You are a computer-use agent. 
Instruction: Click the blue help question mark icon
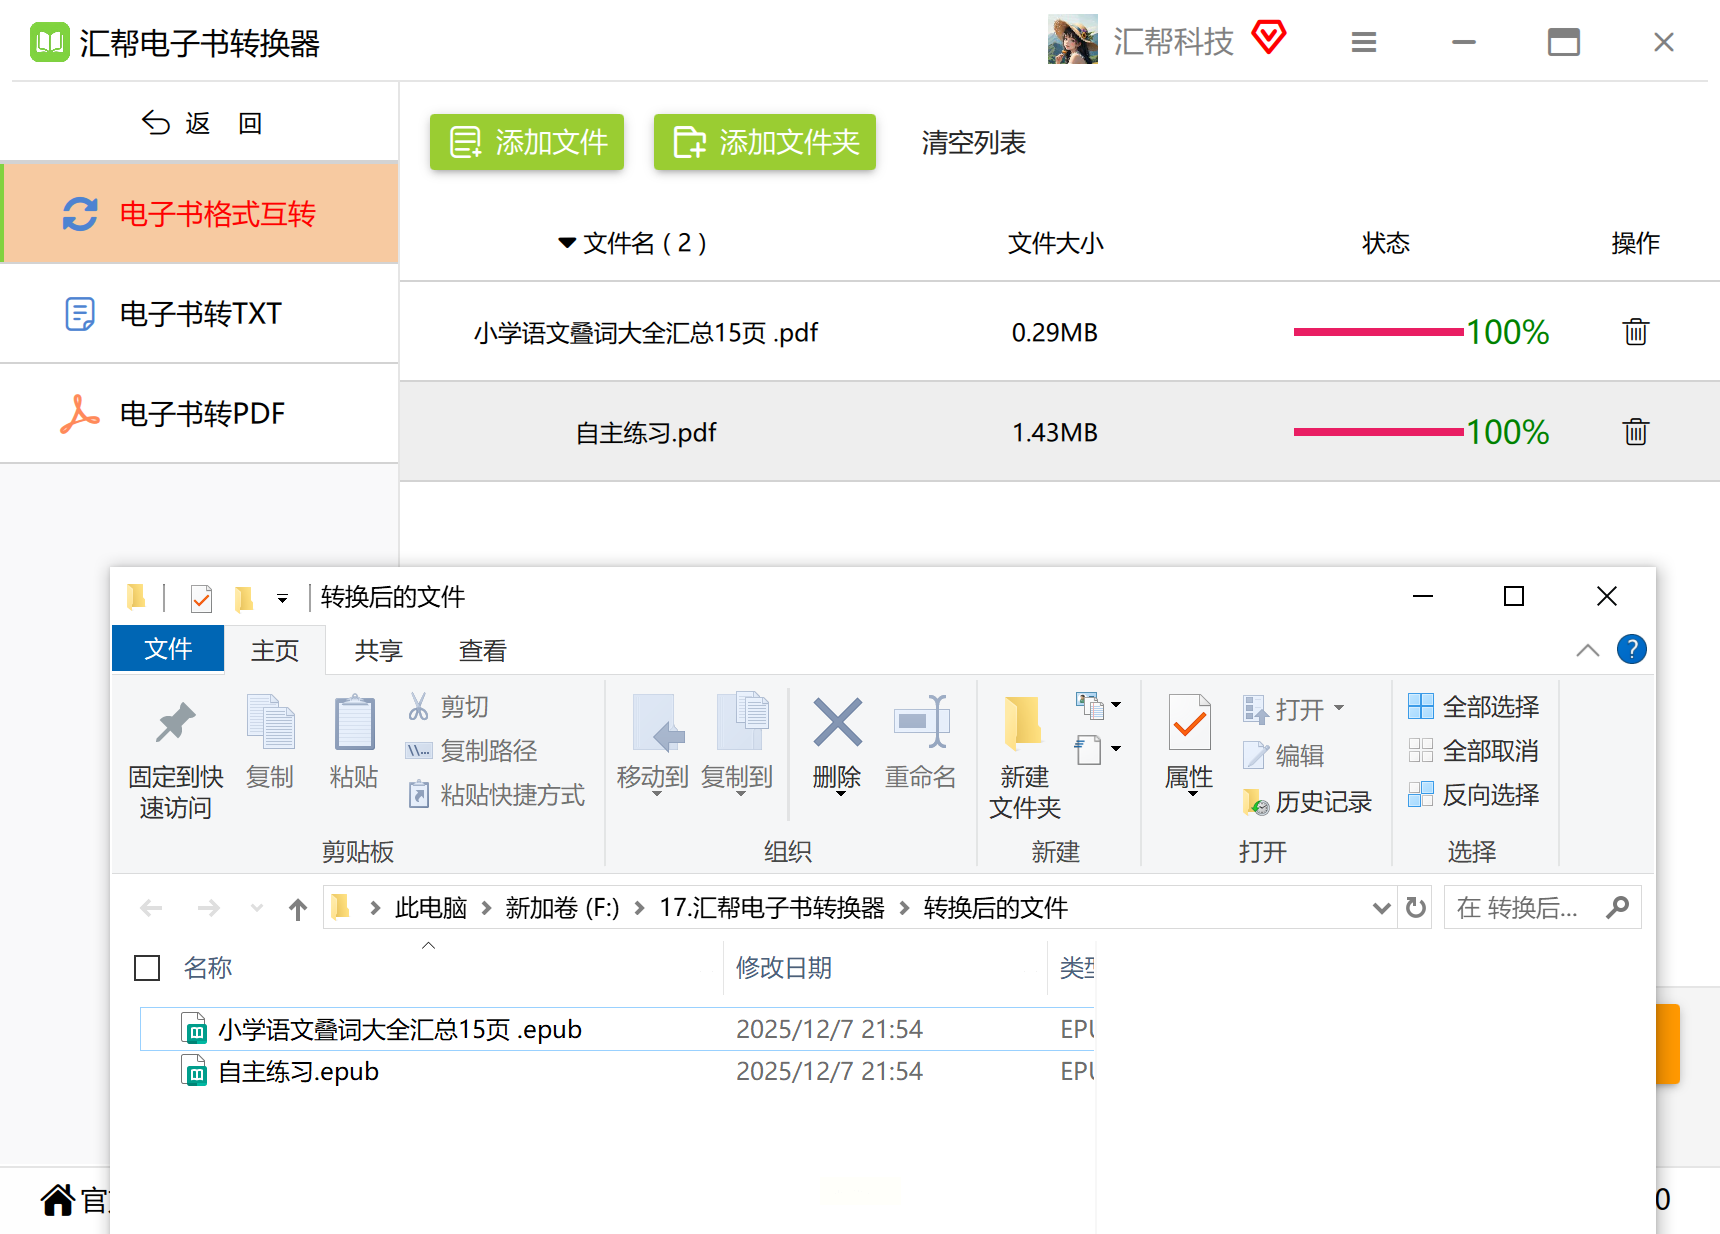pos(1631,650)
